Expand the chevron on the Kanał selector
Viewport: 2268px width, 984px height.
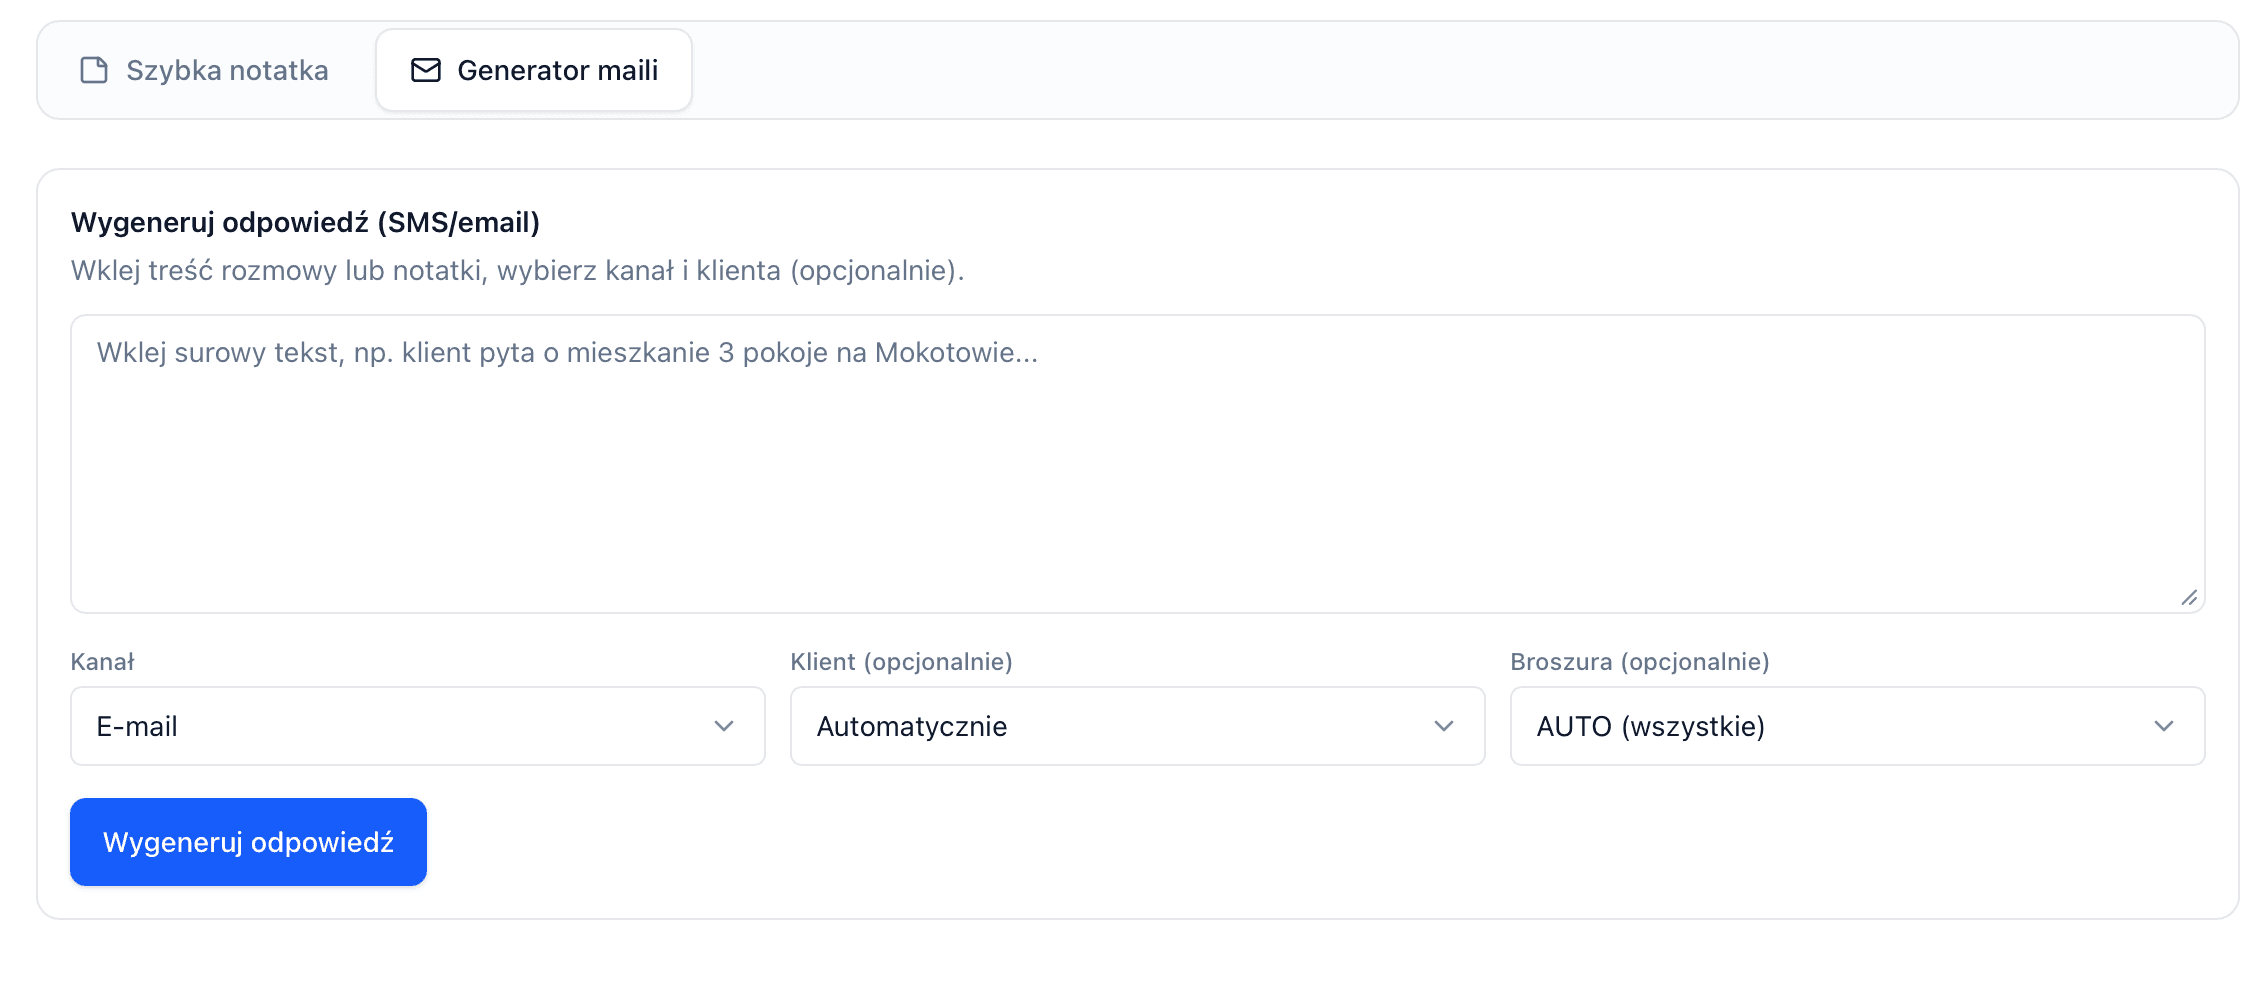point(724,726)
